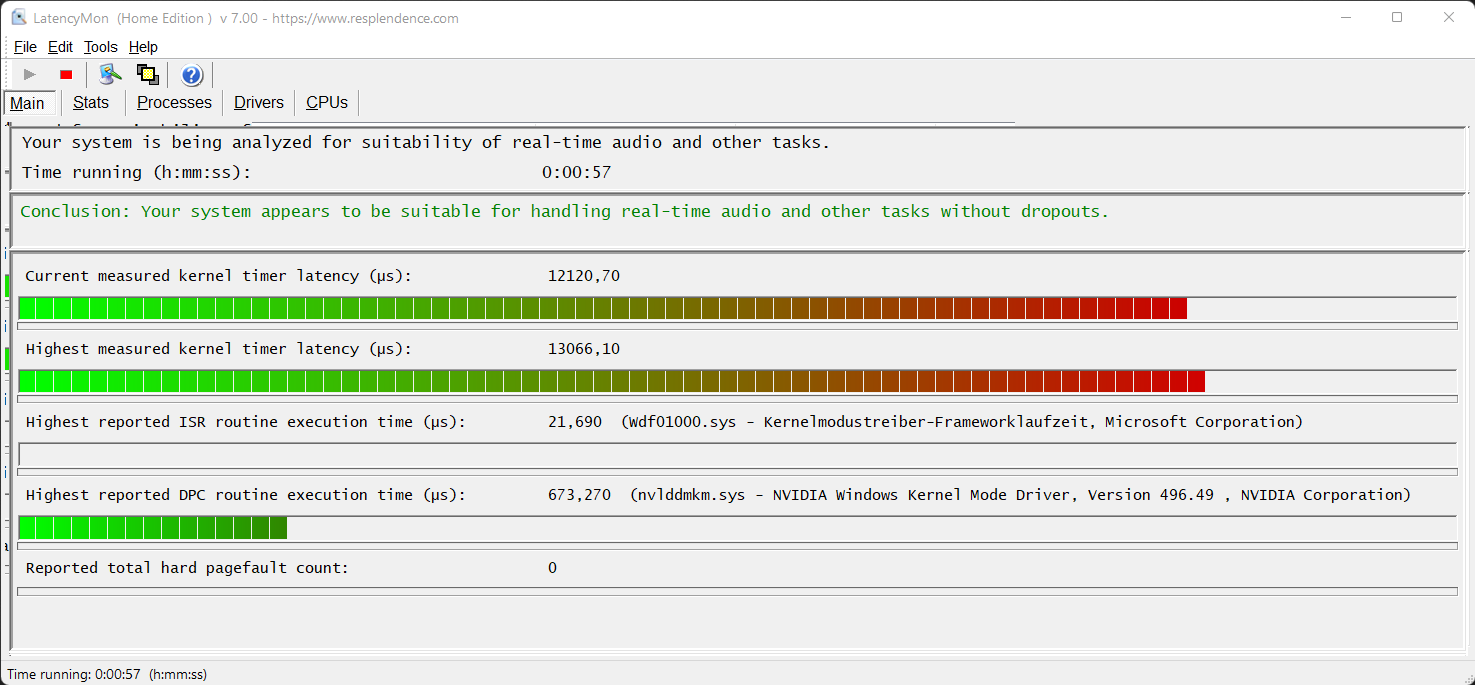Minimize the LatencyMon window
This screenshot has height=685, width=1475.
click(1344, 17)
